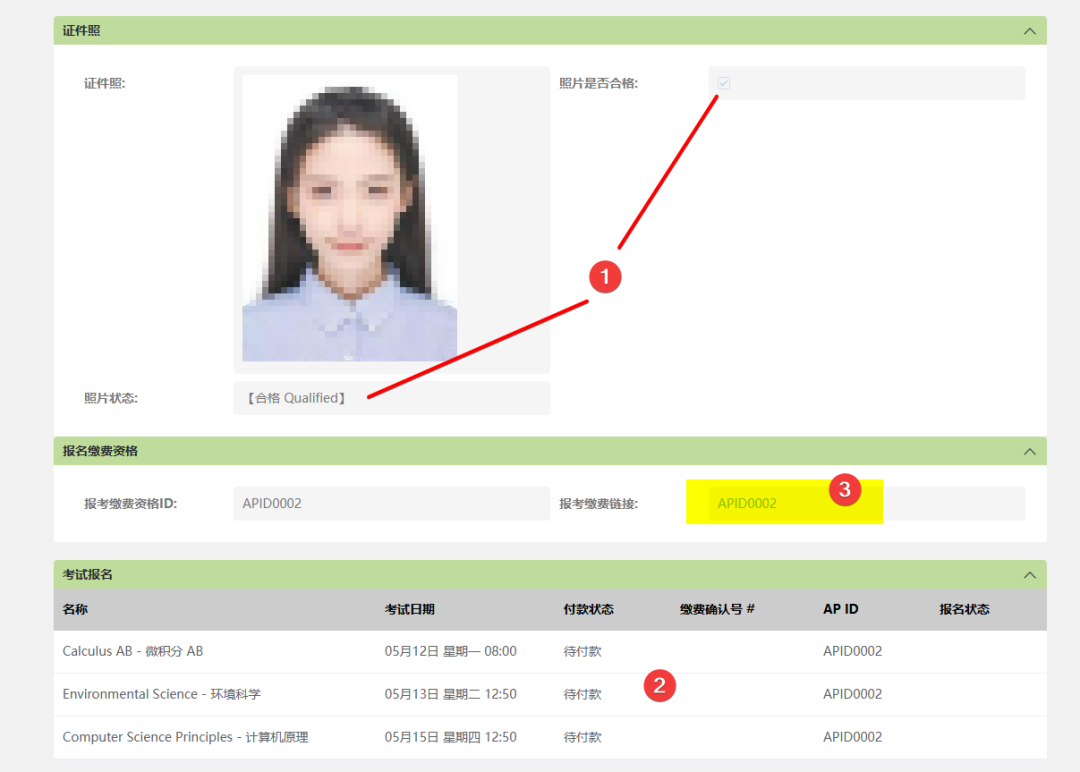
Task: Click the 付款状态 column header
Action: click(x=588, y=609)
